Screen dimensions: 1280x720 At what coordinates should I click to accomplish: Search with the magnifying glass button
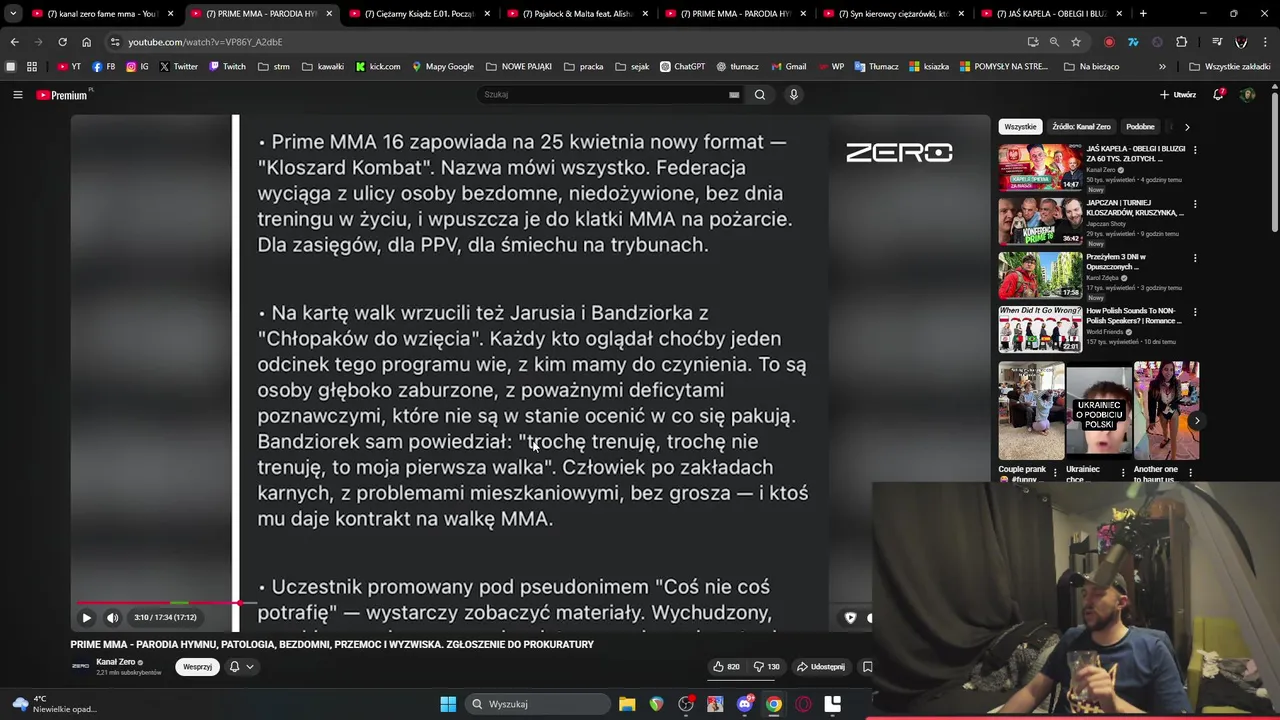[x=760, y=94]
